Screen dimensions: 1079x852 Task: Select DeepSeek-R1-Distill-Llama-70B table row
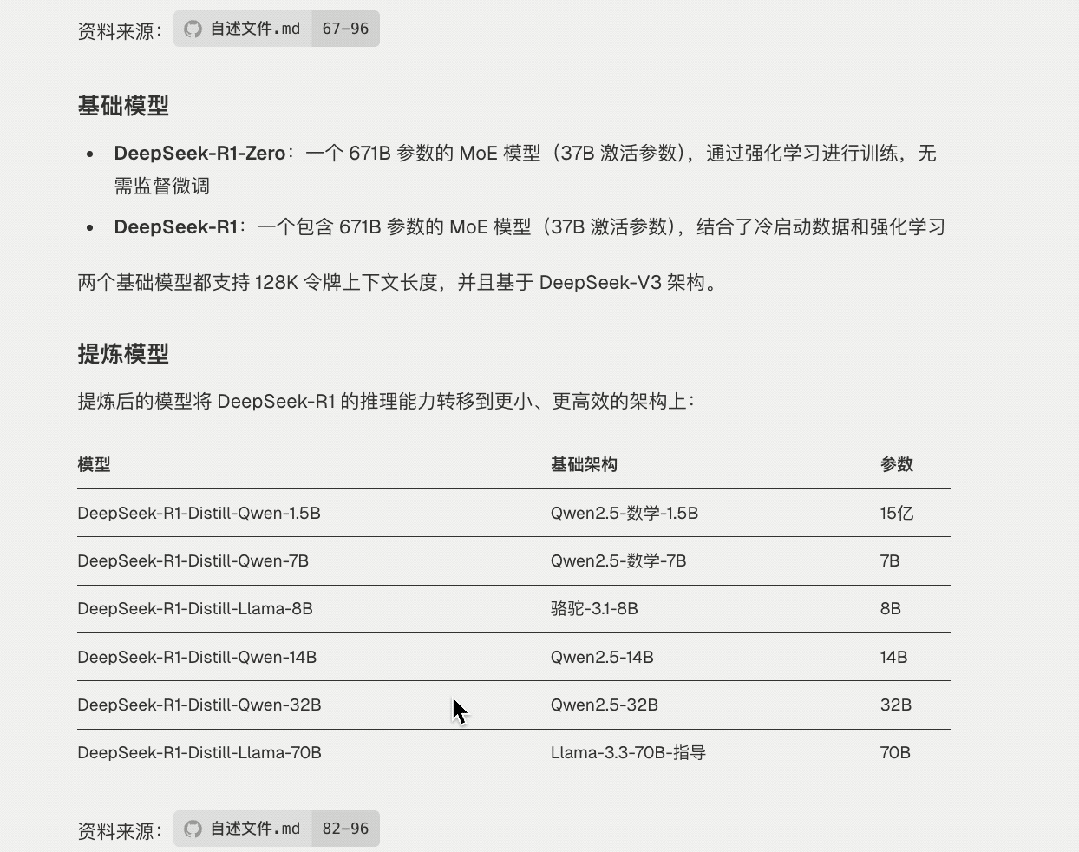[x=514, y=753]
